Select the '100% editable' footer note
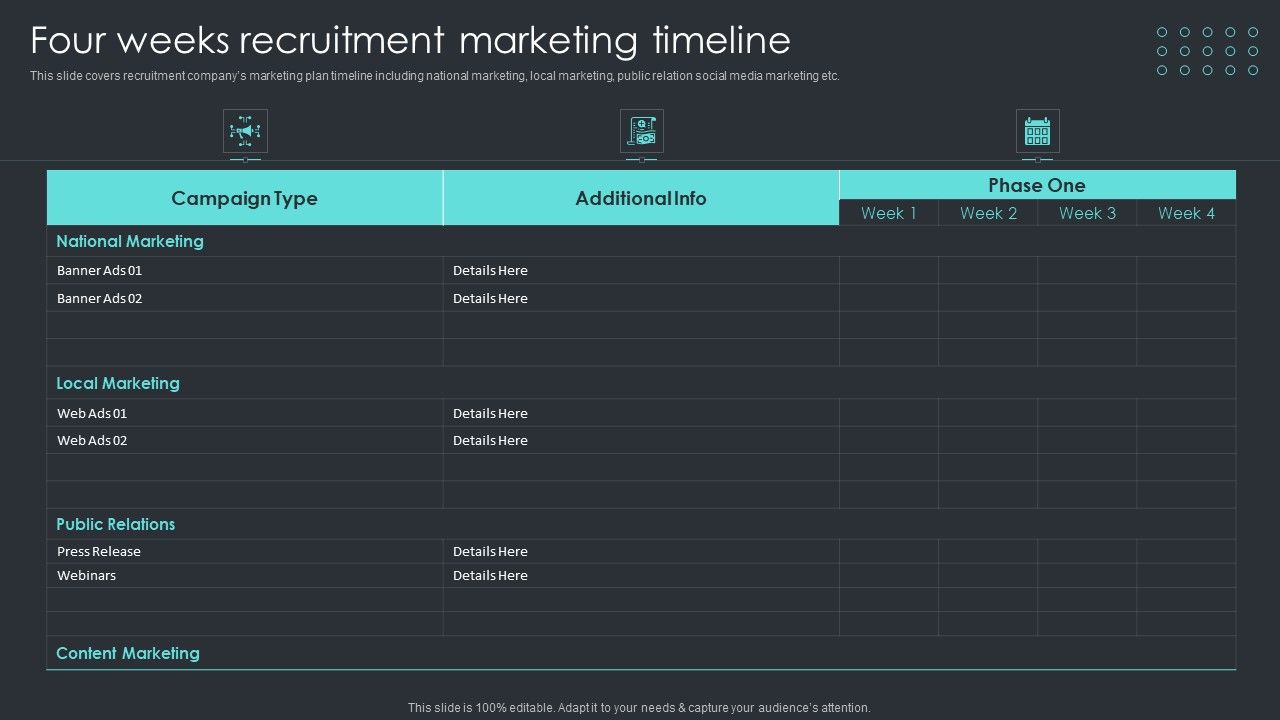The image size is (1280, 720). click(x=639, y=707)
